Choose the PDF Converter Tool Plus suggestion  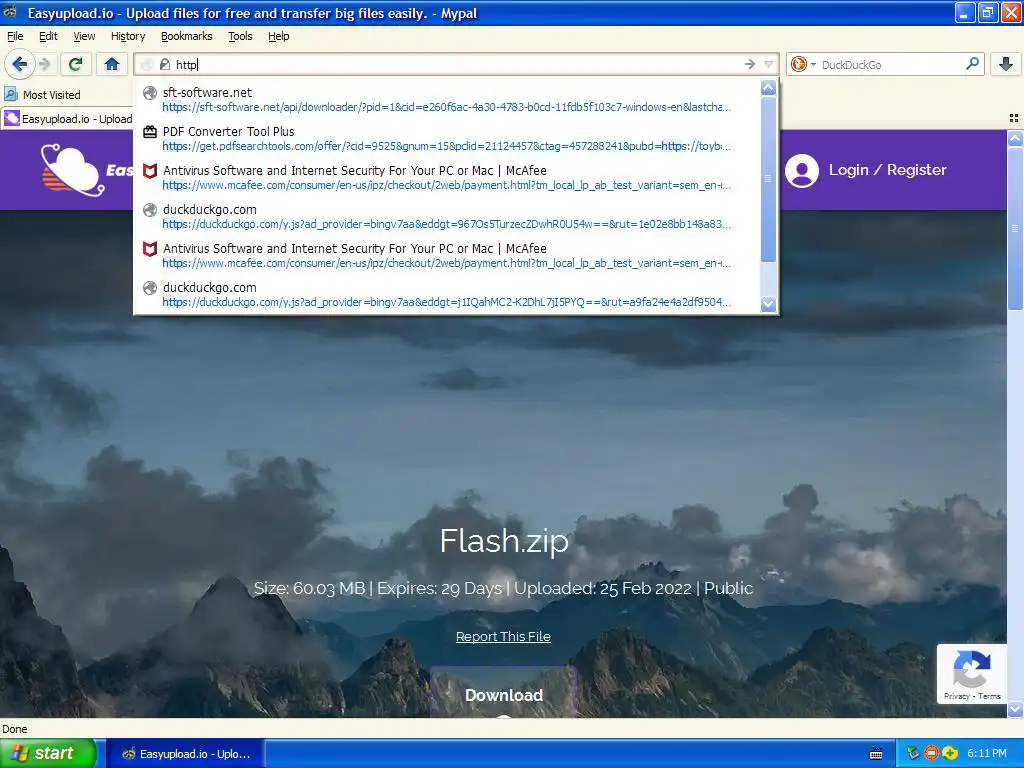point(447,138)
